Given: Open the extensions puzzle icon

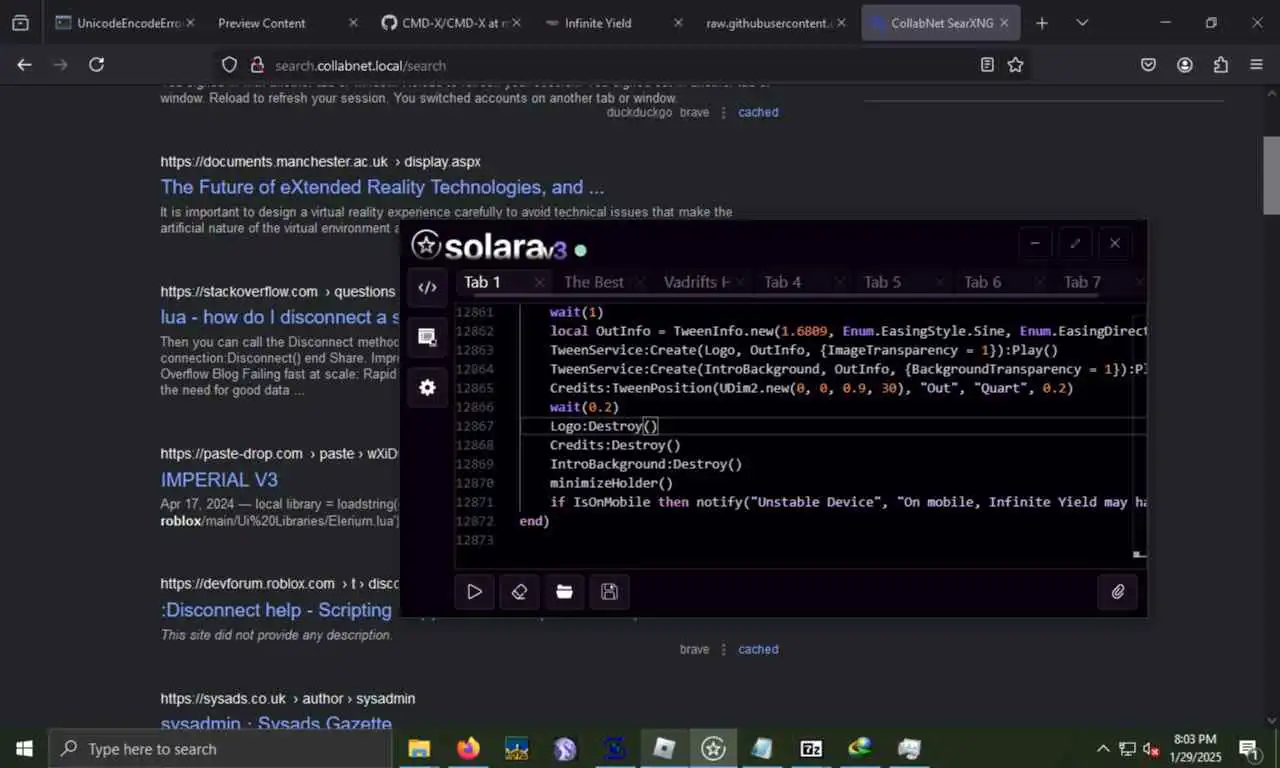Looking at the screenshot, I should coord(1221,65).
